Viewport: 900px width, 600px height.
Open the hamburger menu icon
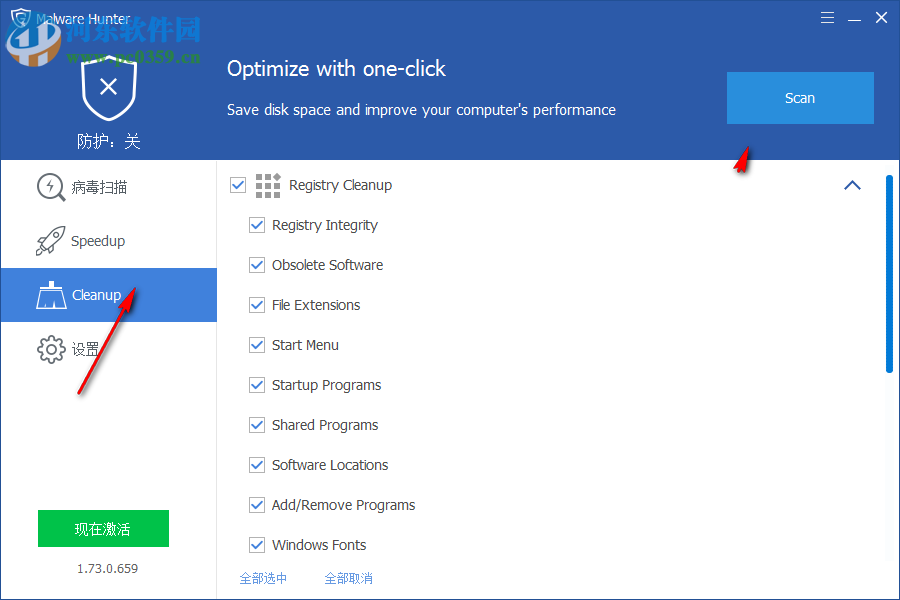pos(827,17)
